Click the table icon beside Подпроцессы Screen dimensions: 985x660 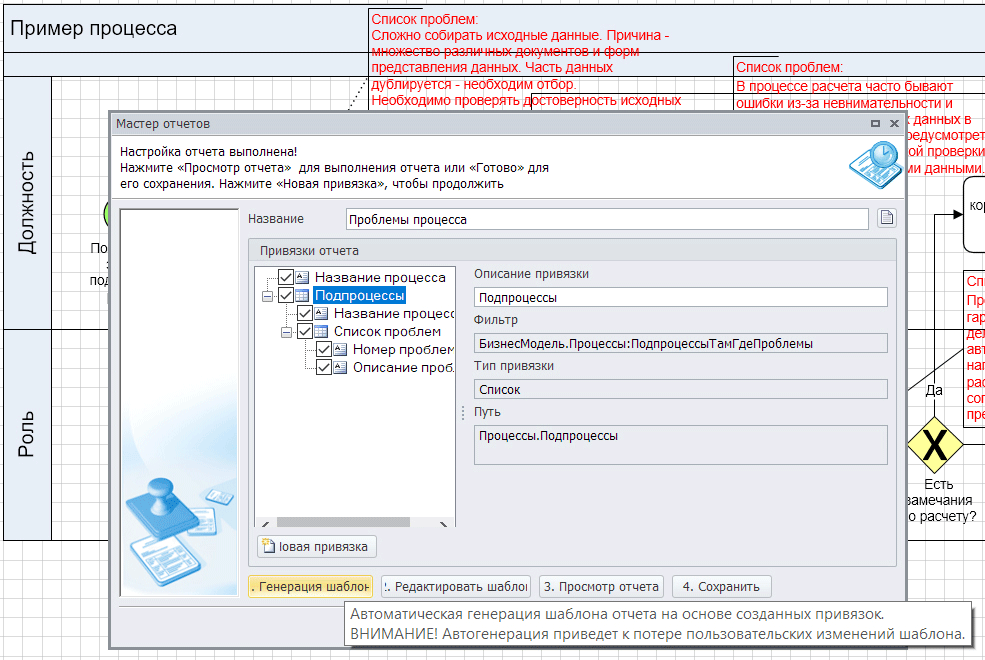coord(302,295)
